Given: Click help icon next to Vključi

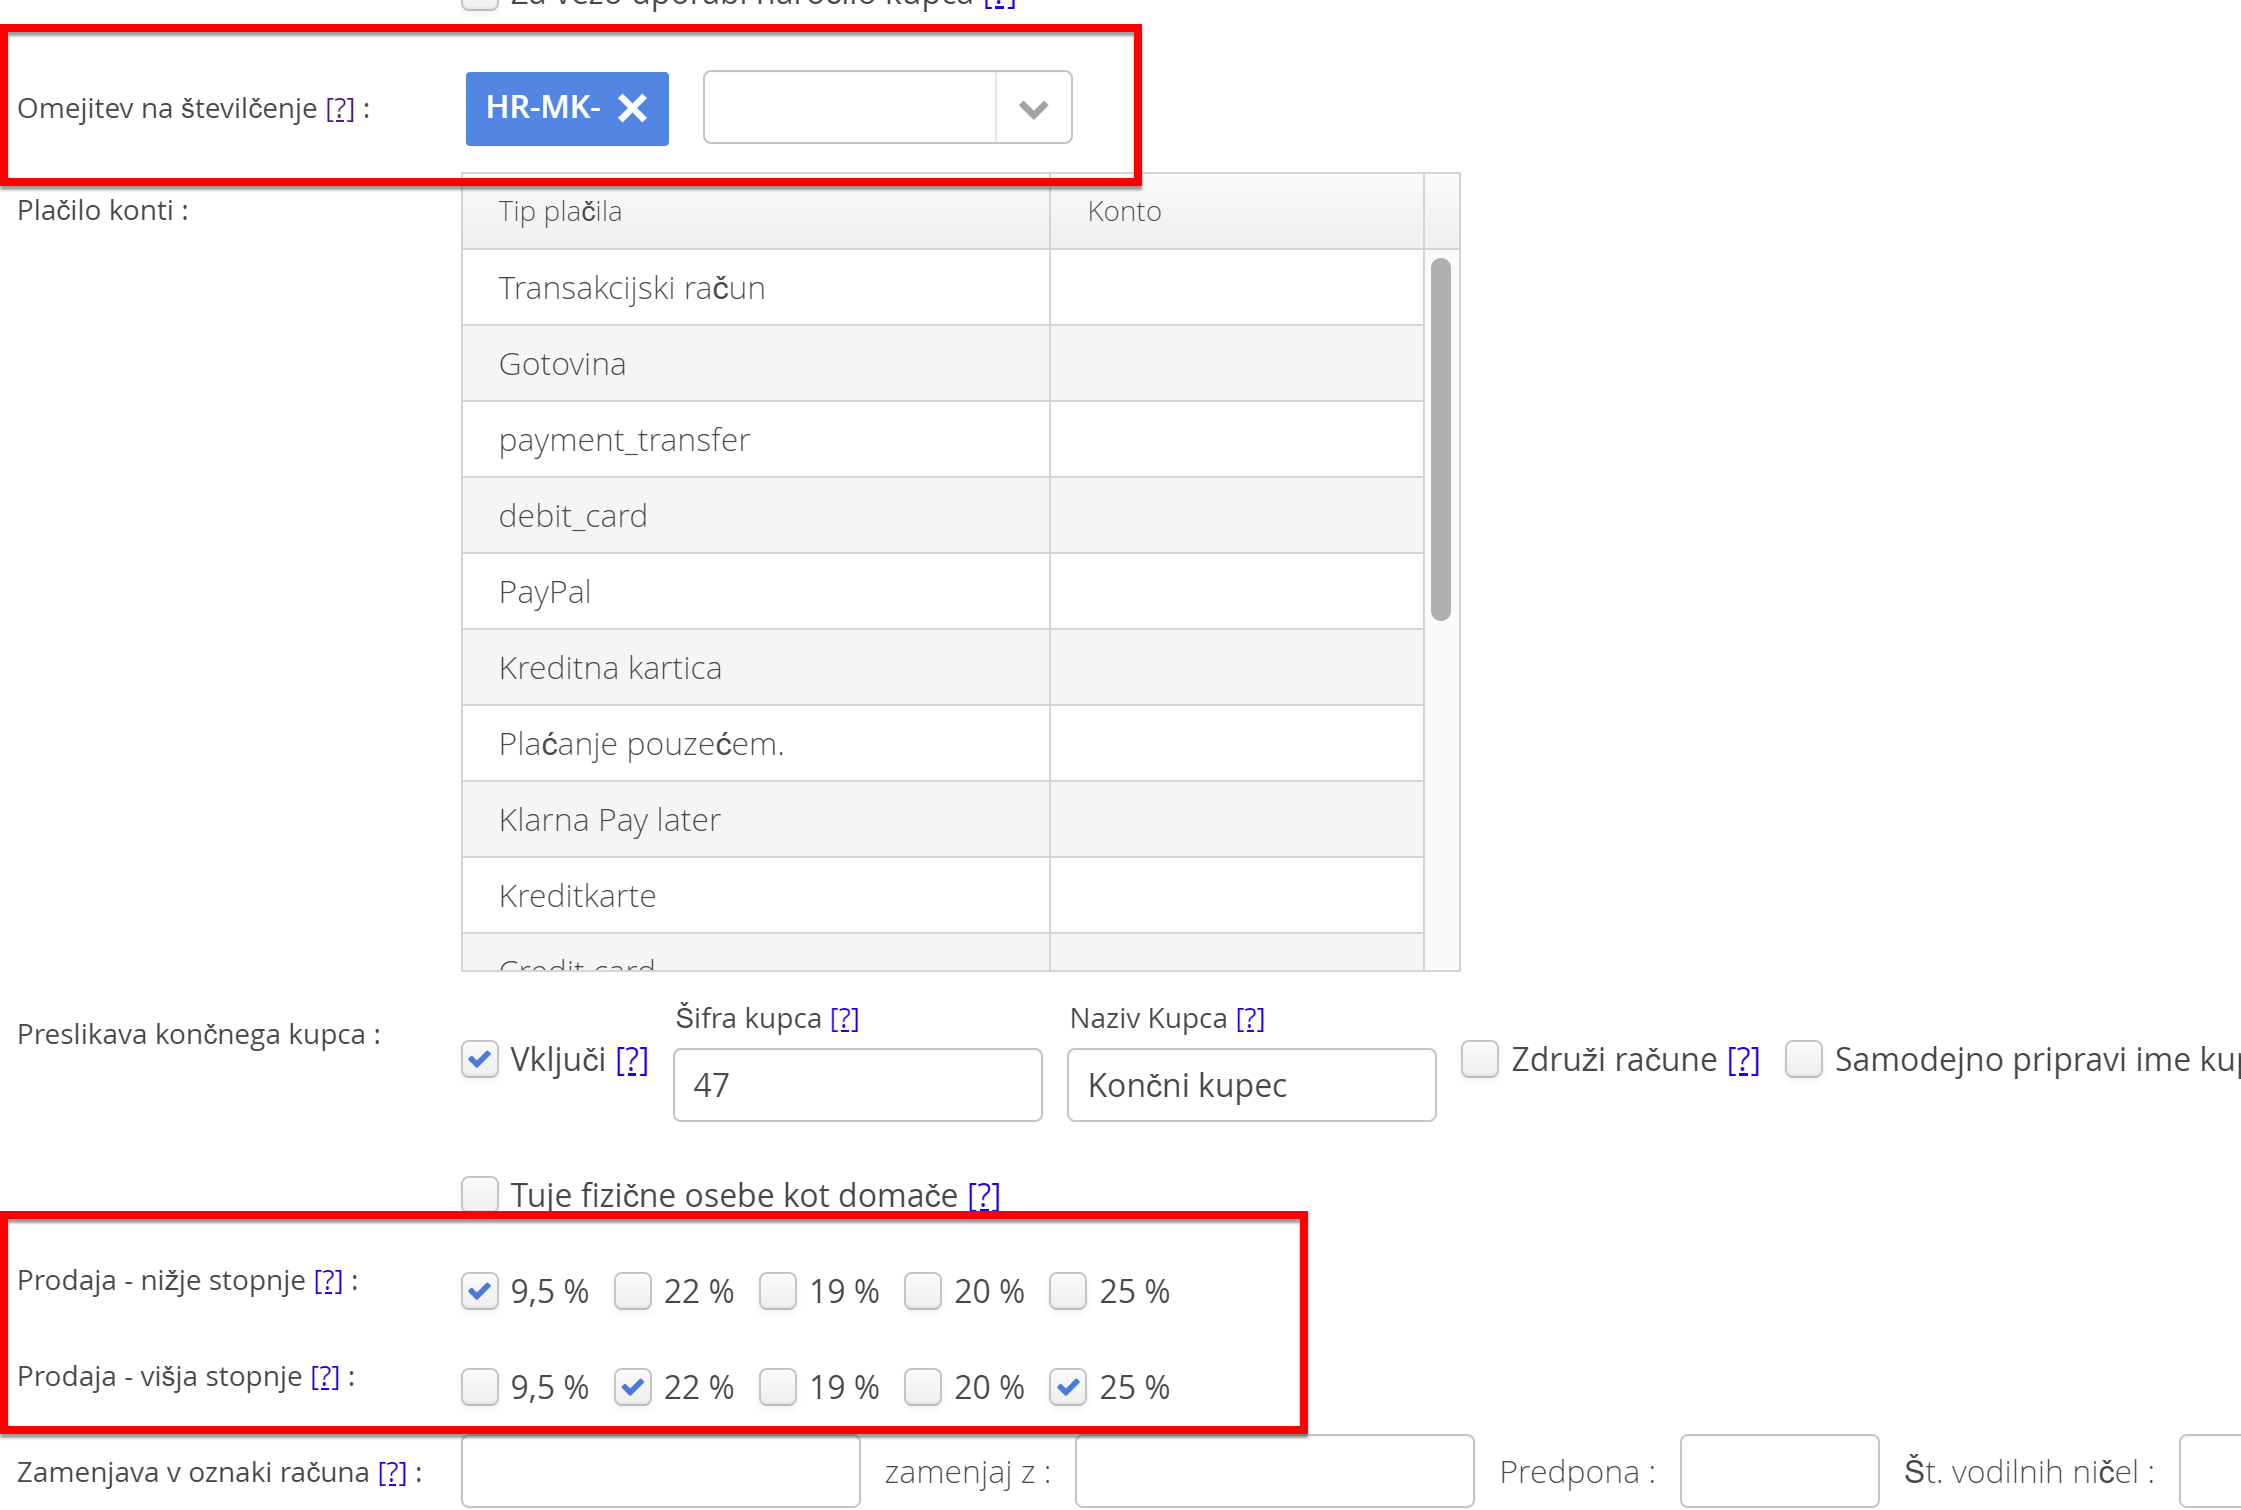Looking at the screenshot, I should (x=632, y=1060).
